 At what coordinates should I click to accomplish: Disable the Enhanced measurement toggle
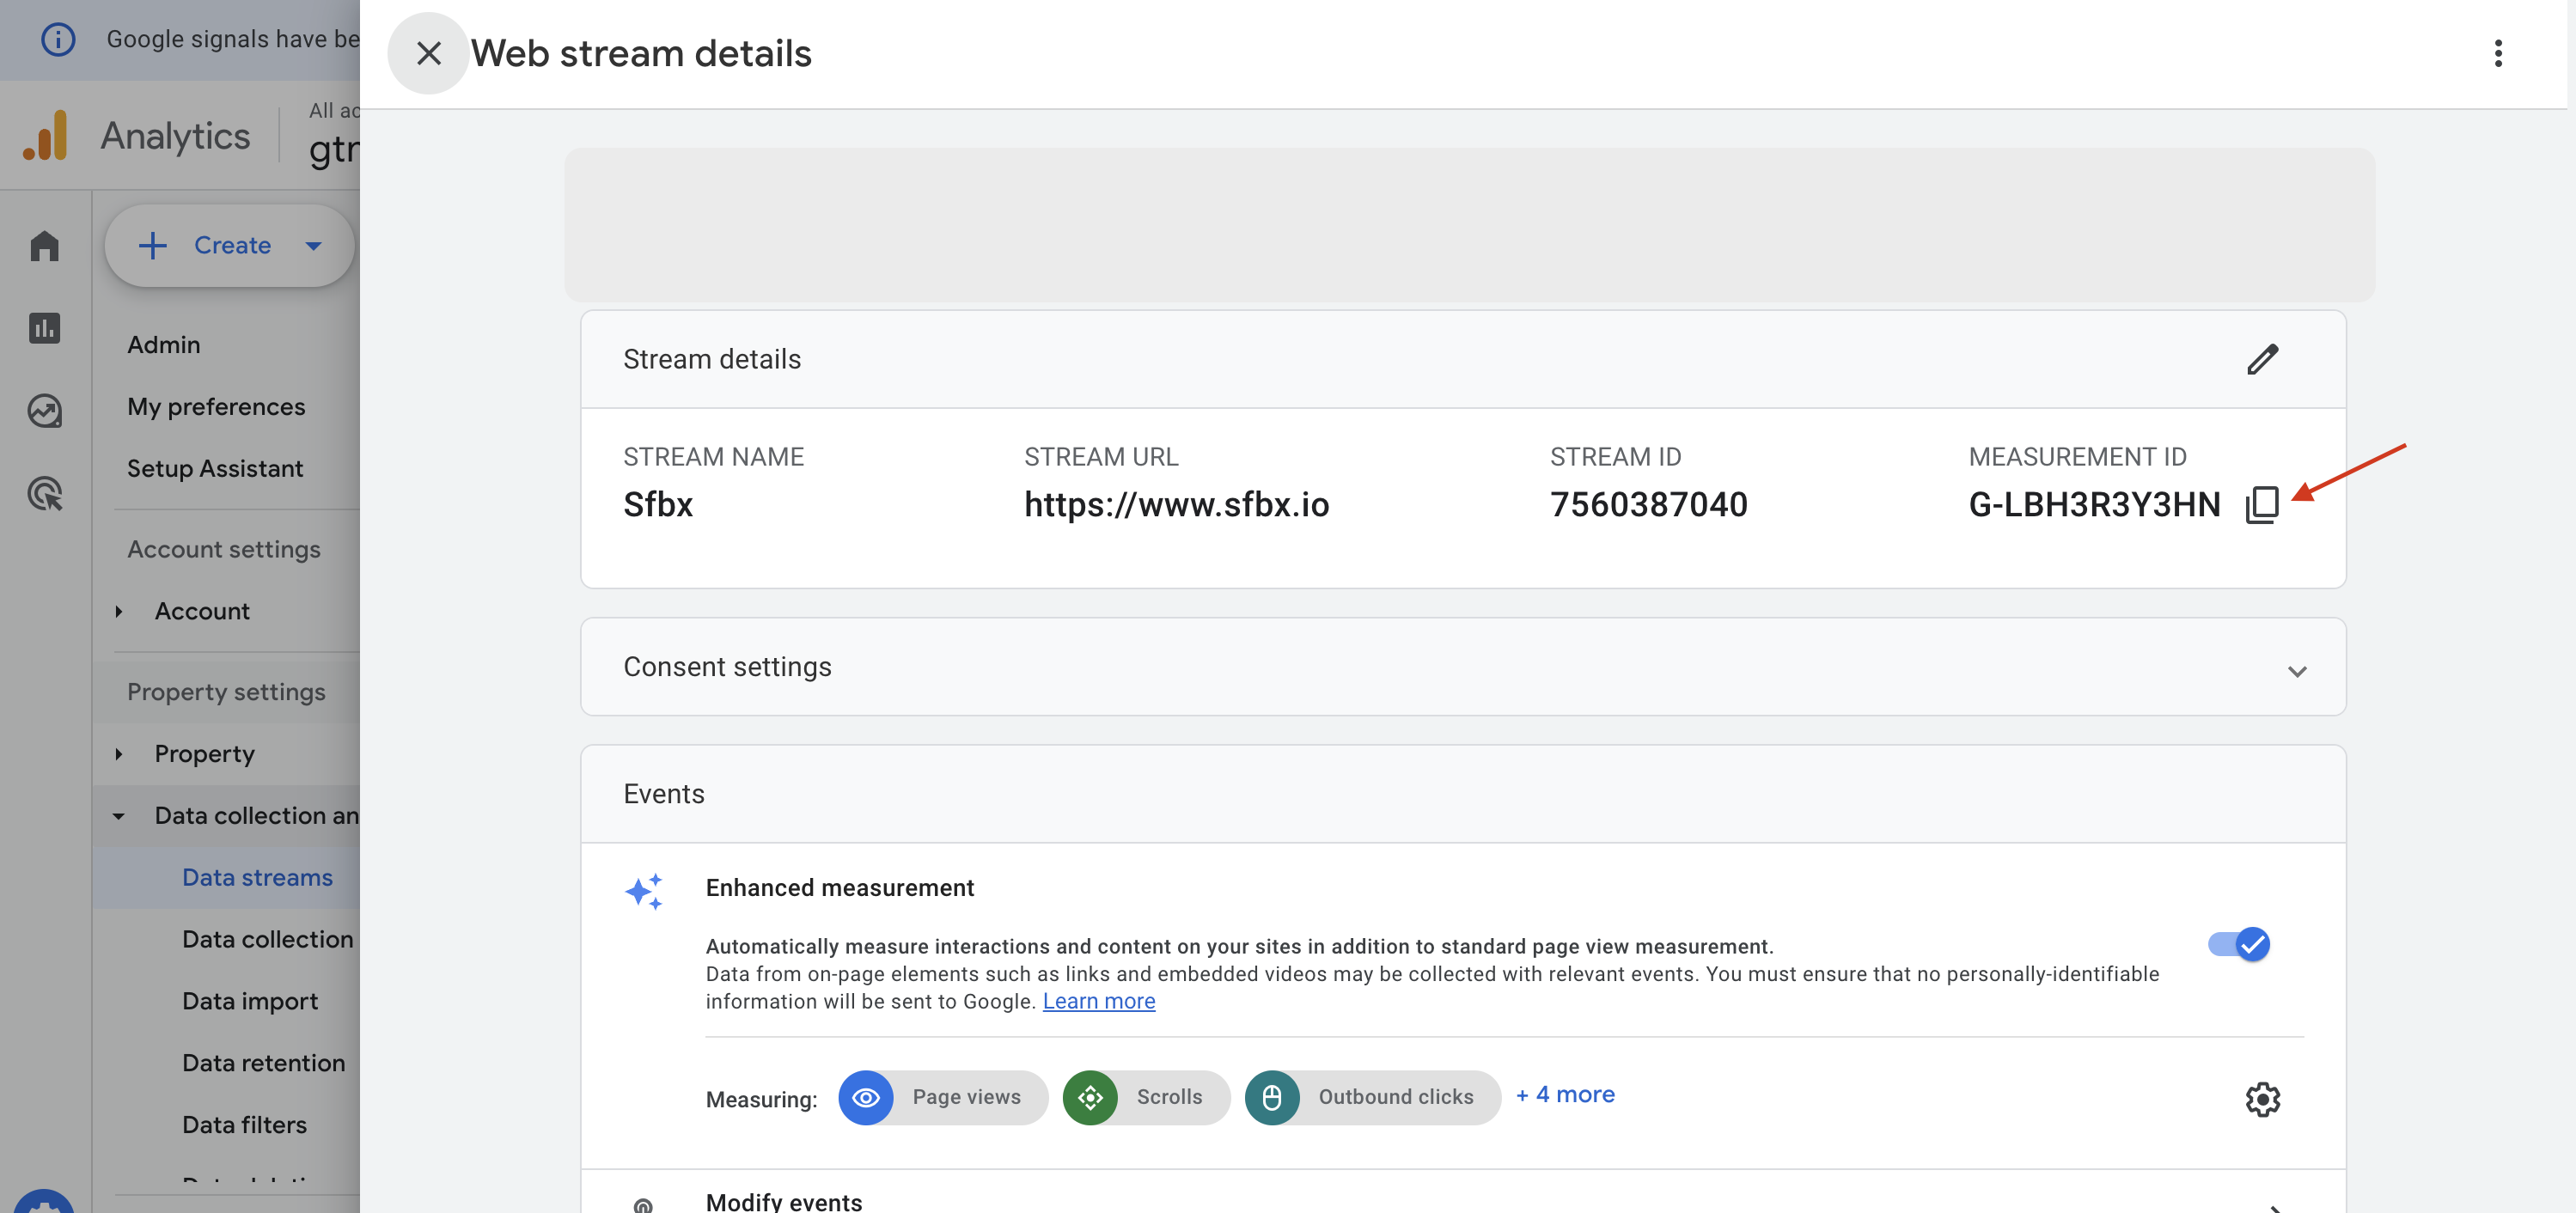click(2238, 944)
